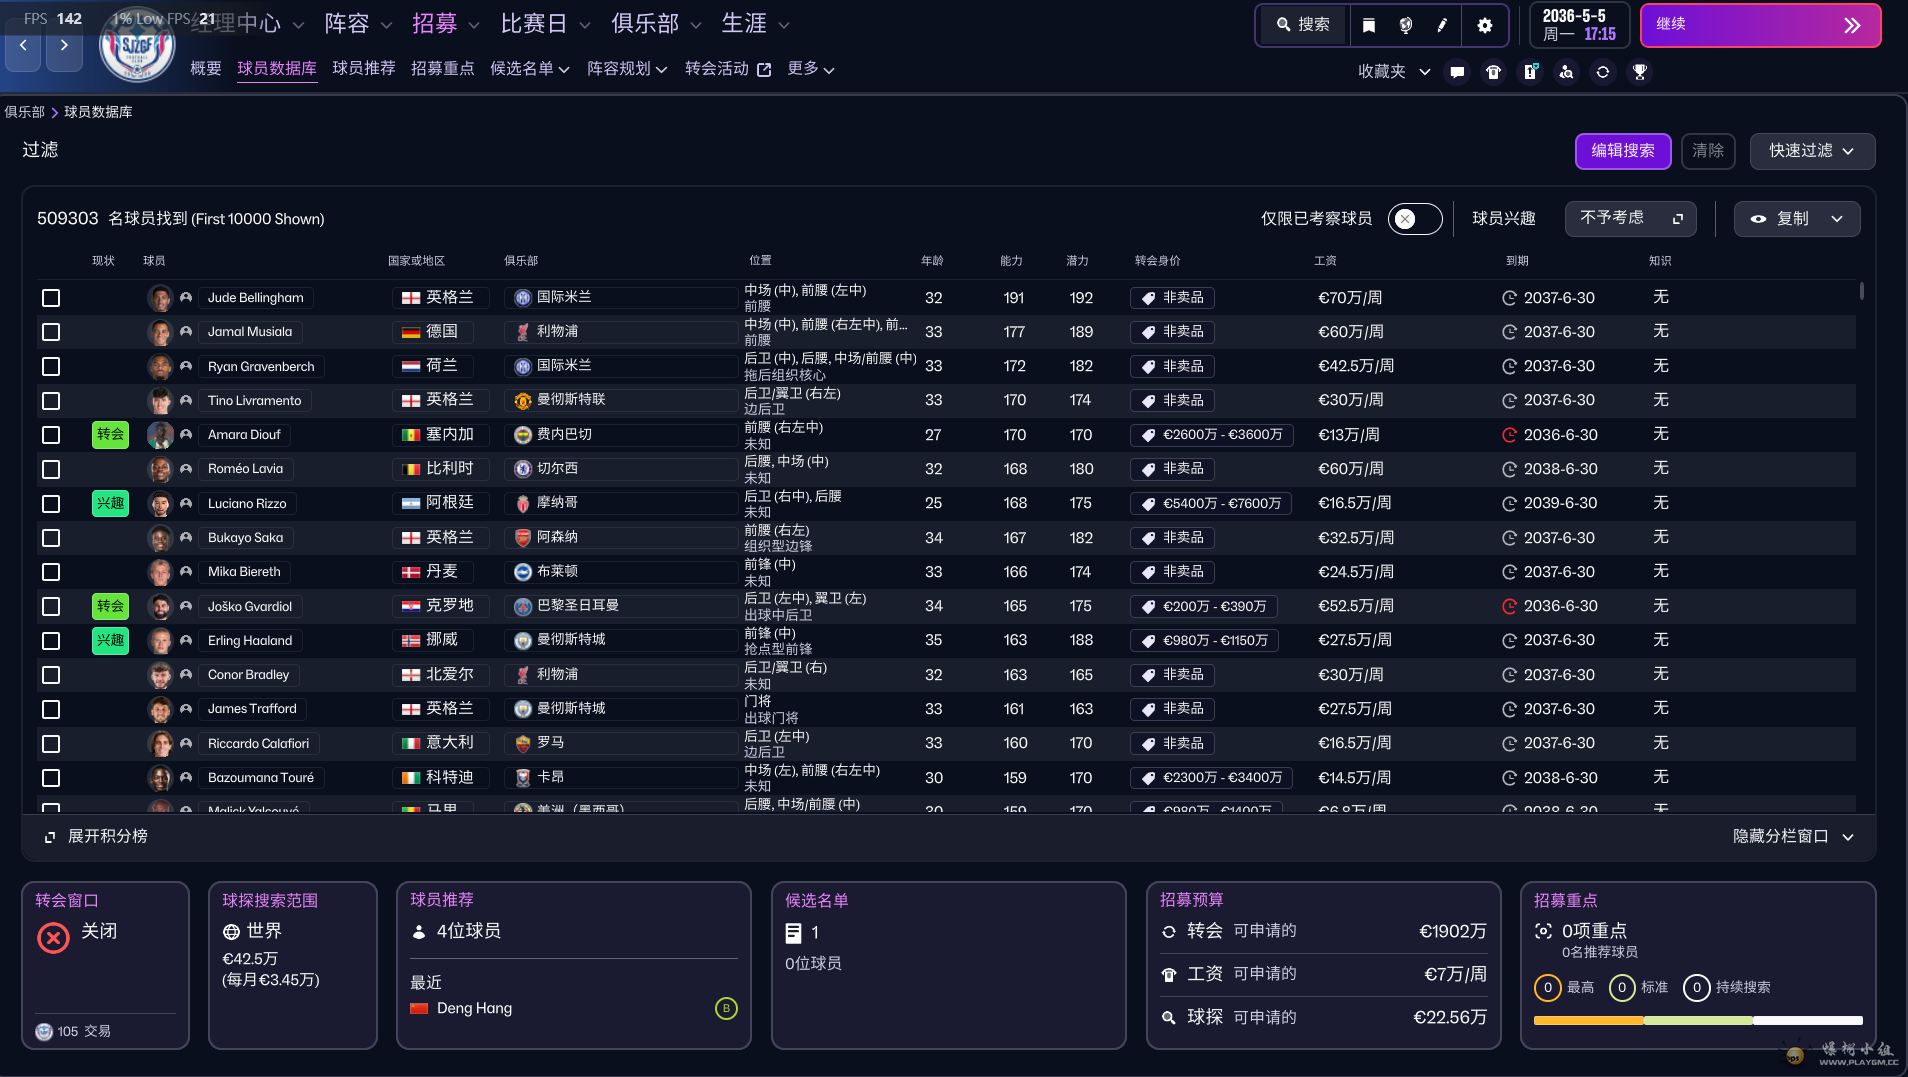Open the globe world icon

[x=1405, y=25]
